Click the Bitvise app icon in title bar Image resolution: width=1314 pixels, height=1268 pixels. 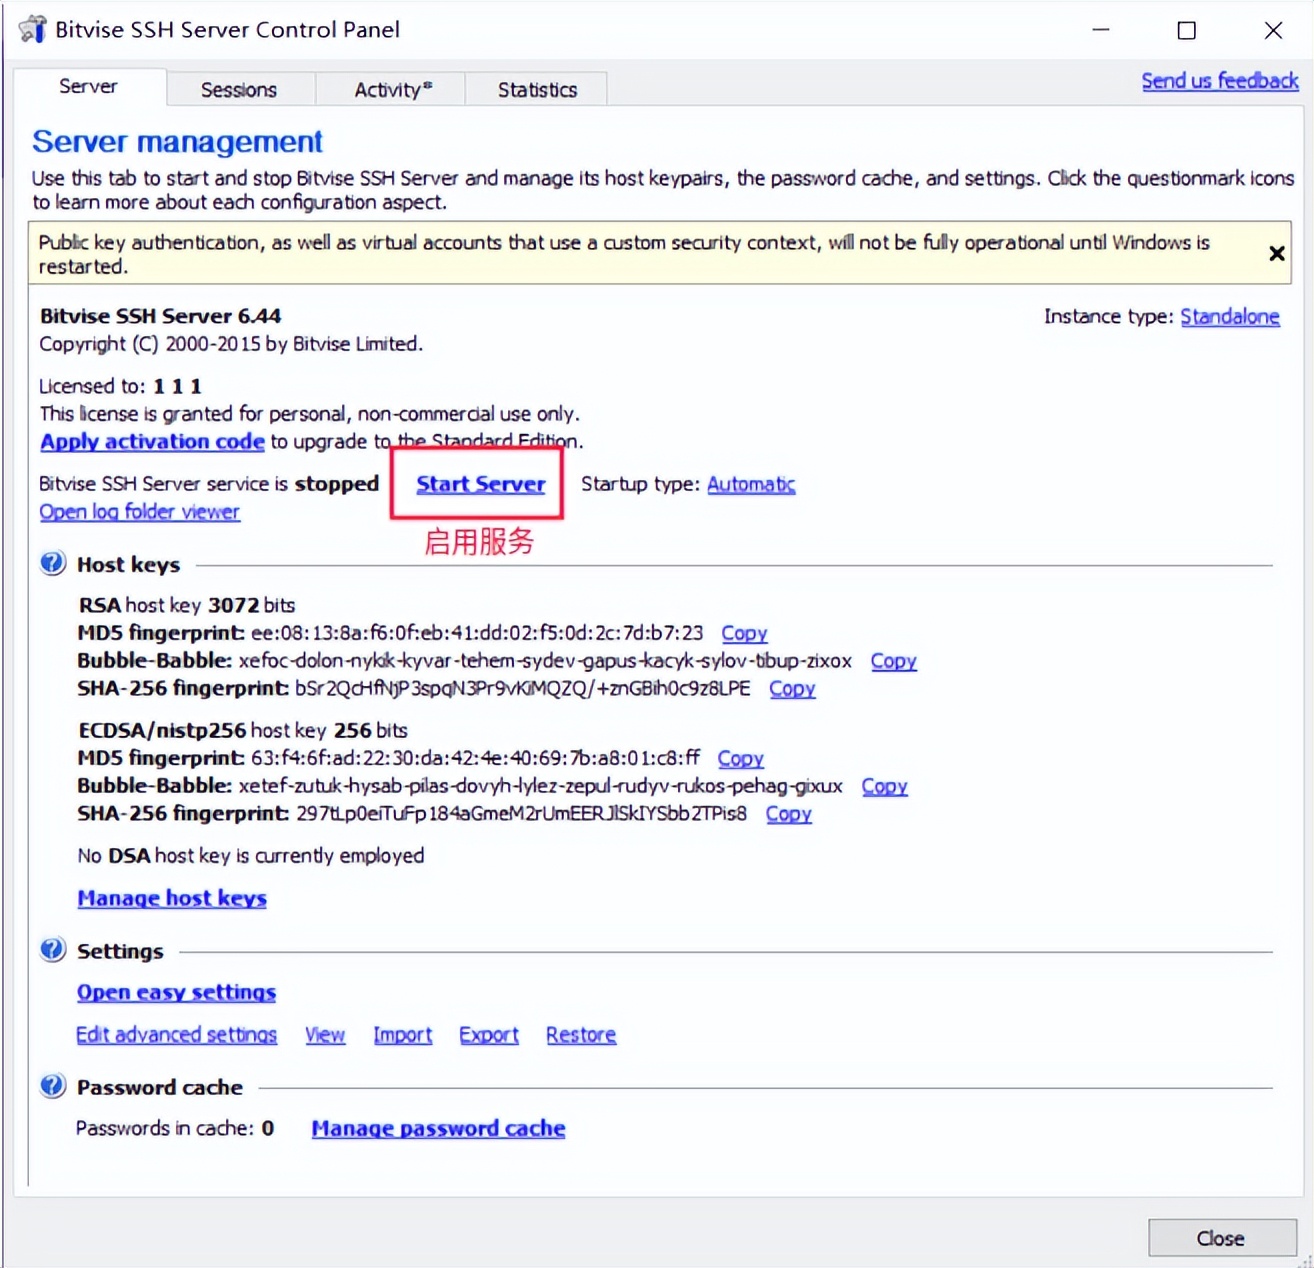[33, 30]
